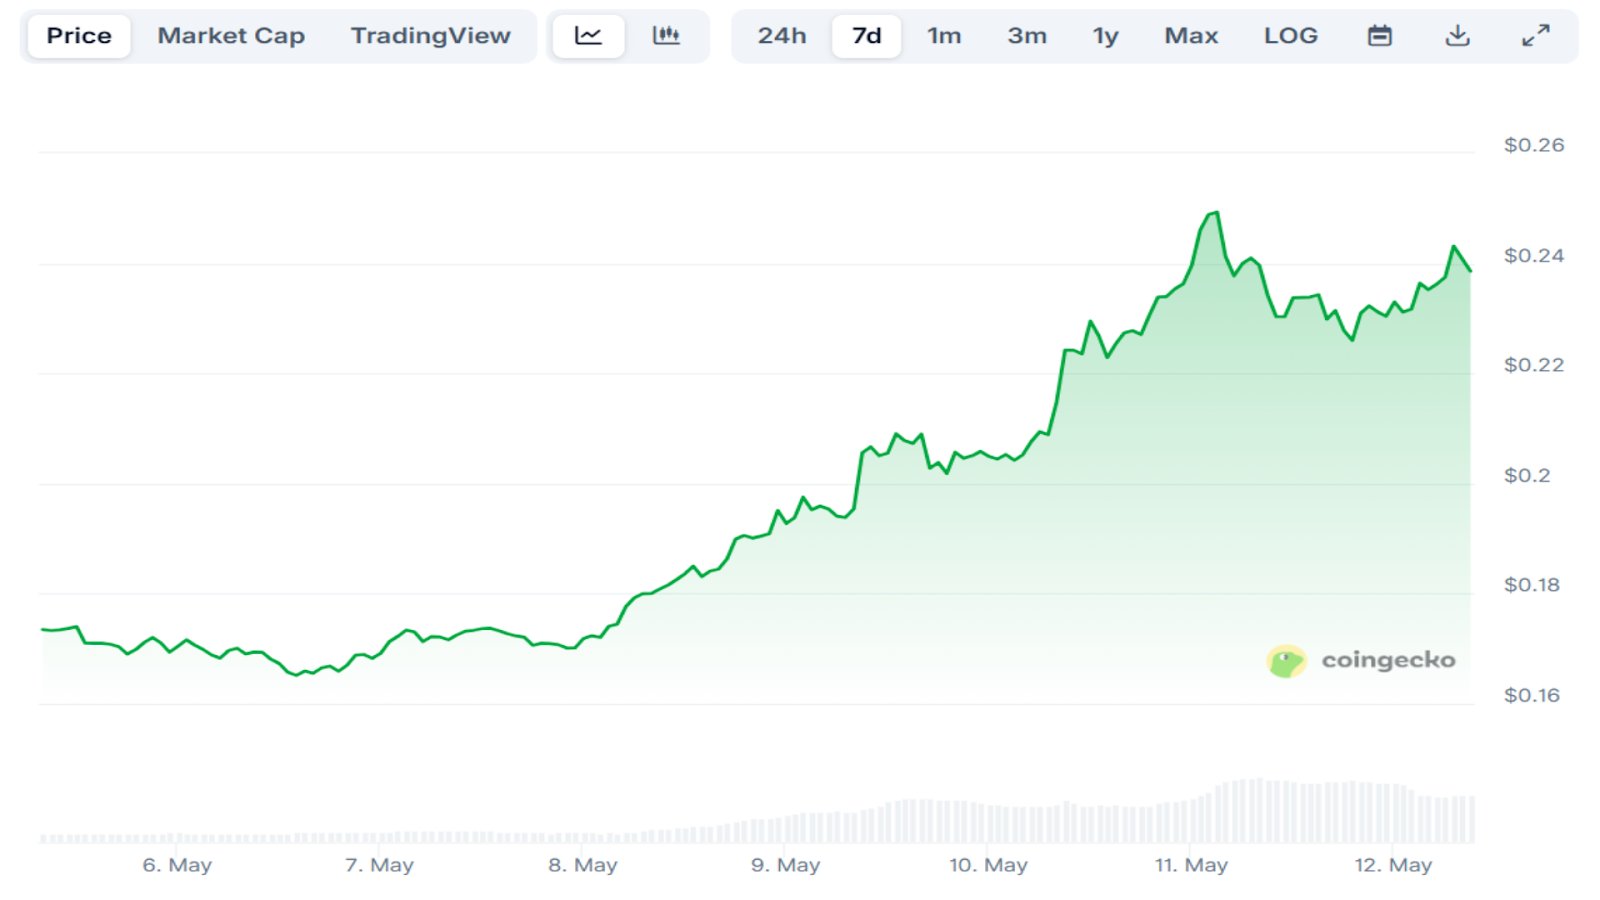Viewport: 1600px width, 900px height.
Task: Click the price peak on 11 May
Action: 1215,213
